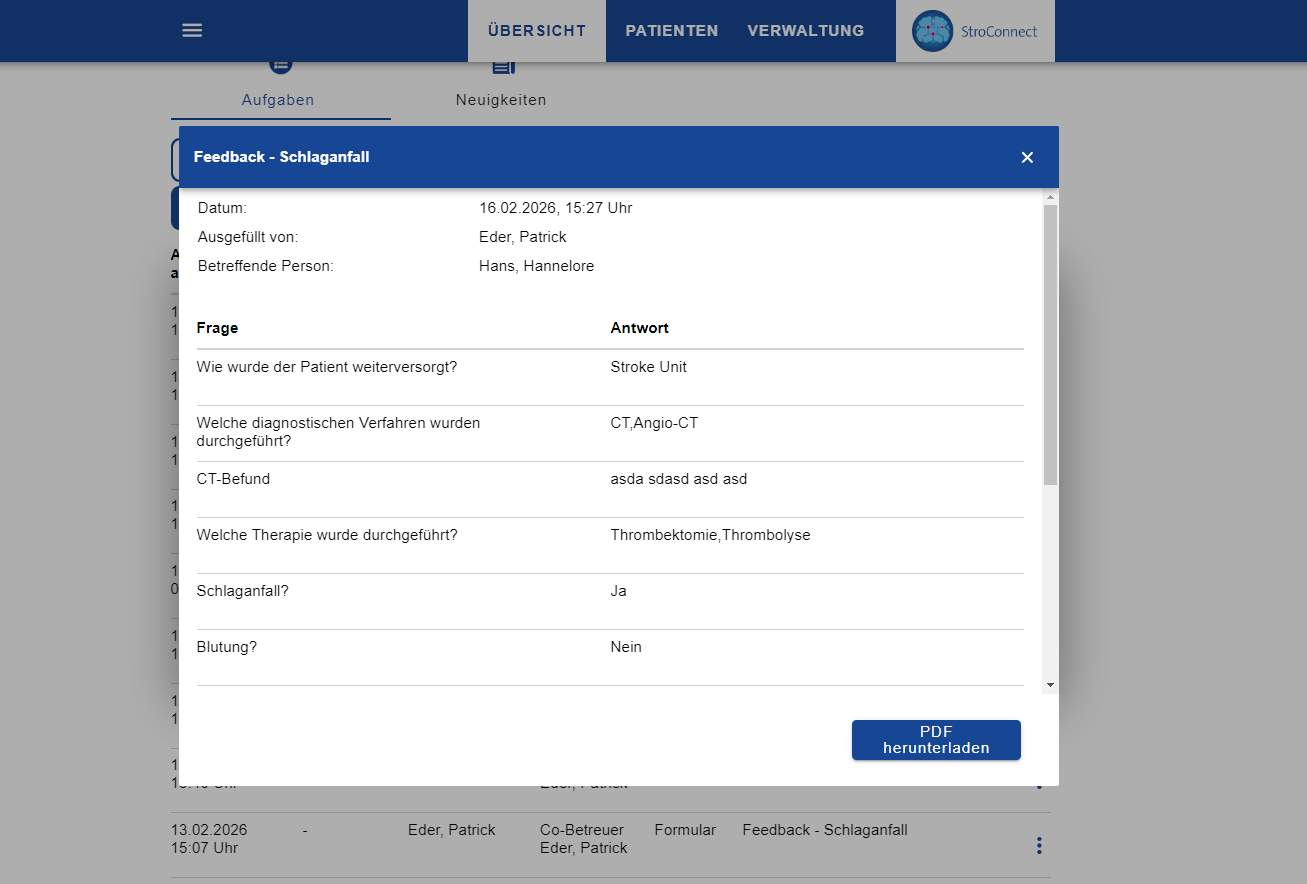
Task: Click Feedback - Schlaganfall in background table row
Action: (825, 830)
